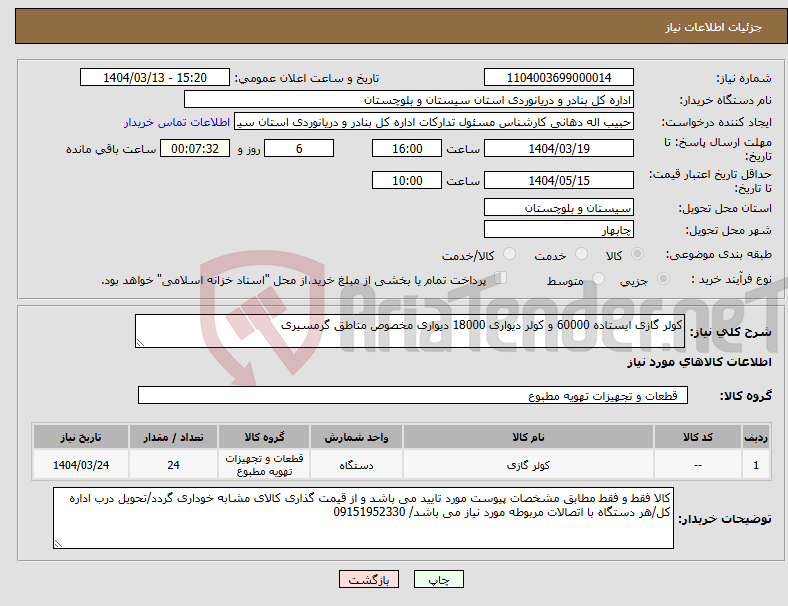Click the شماره نیاز field 1104003699000014
The image size is (788, 606).
[558, 77]
